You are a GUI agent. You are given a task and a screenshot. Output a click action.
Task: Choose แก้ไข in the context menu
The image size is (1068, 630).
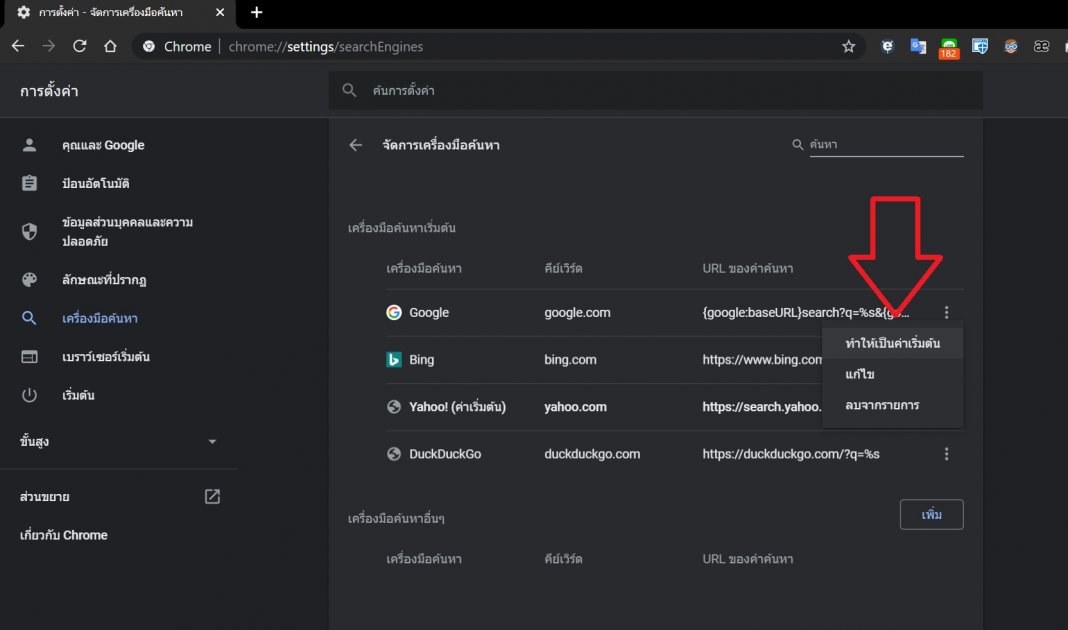click(x=892, y=374)
